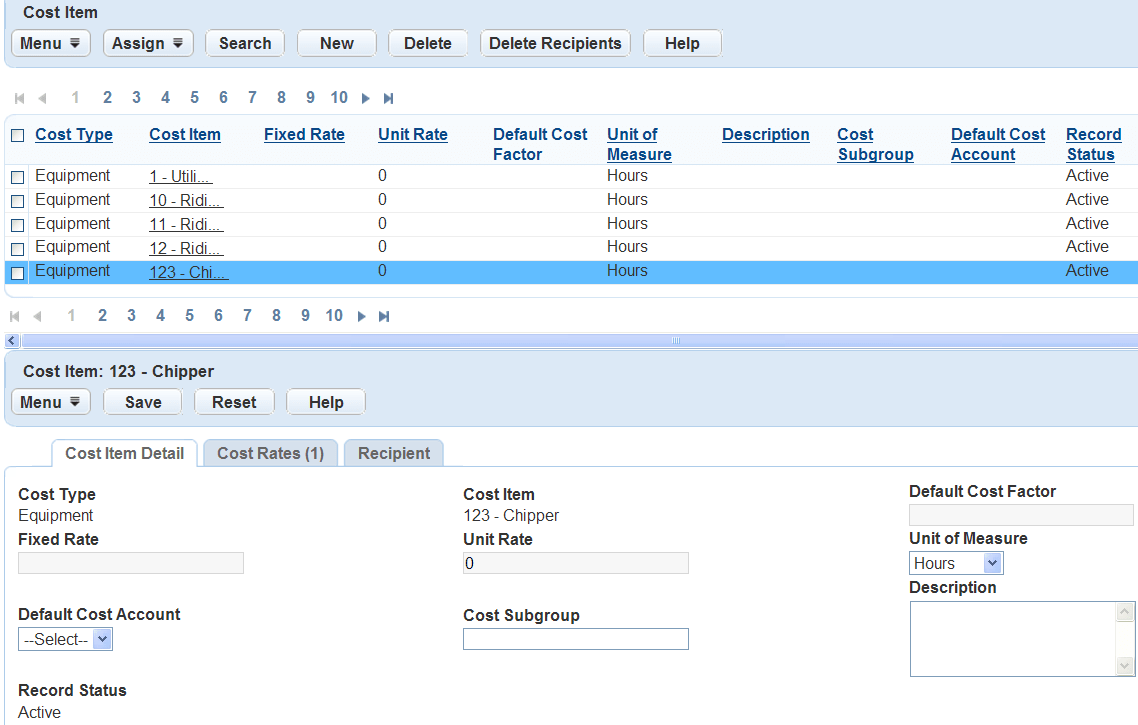Click last page arrow in bottom pager

pos(383,316)
